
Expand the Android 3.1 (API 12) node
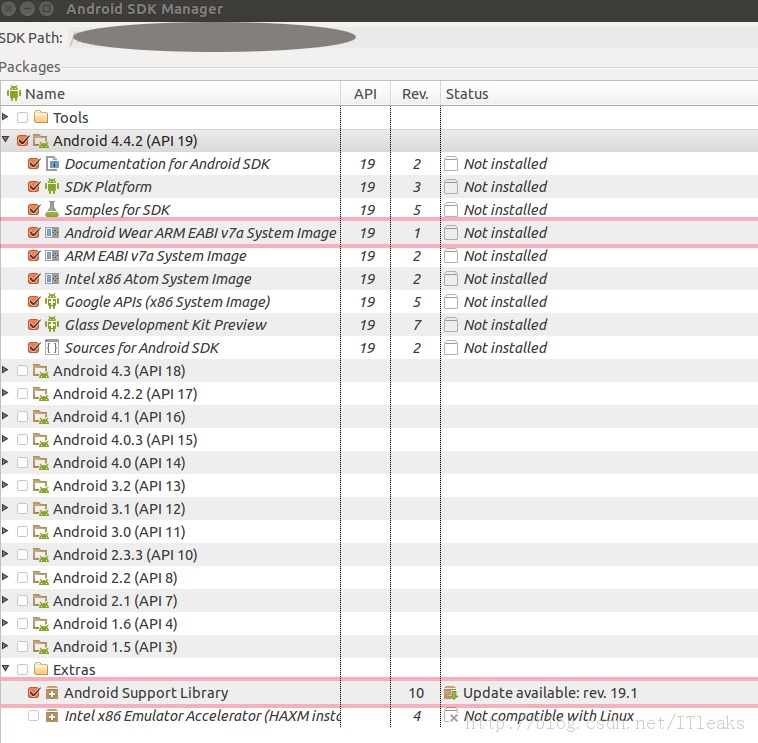[5, 508]
